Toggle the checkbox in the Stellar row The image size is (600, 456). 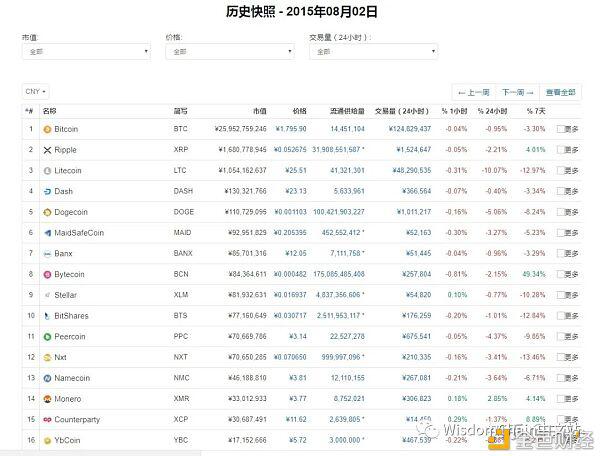point(560,295)
